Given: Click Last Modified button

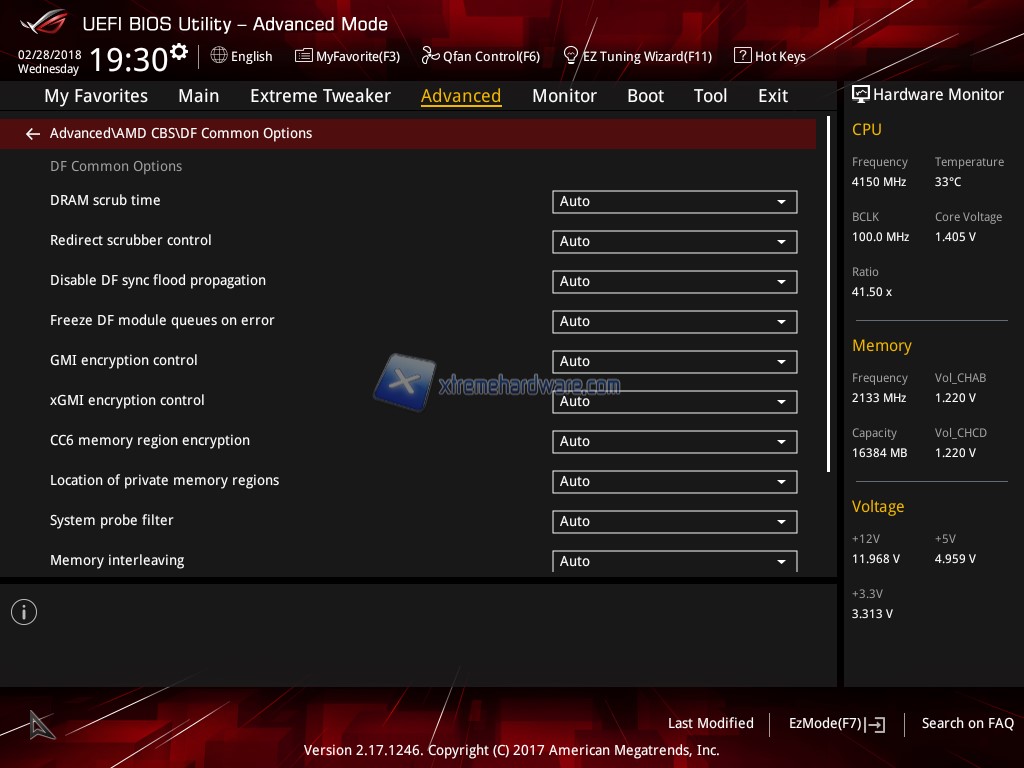Looking at the screenshot, I should click(x=710, y=723).
